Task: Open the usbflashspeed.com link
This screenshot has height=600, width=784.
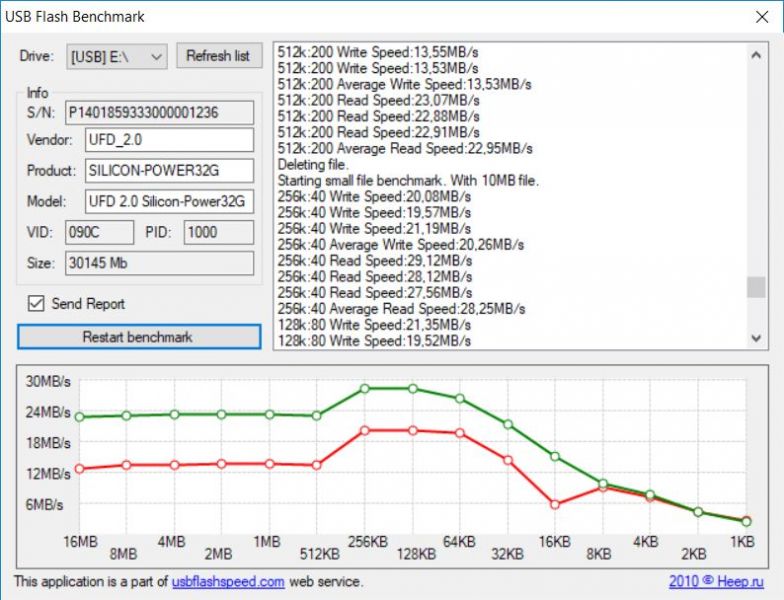Action: pos(228,581)
